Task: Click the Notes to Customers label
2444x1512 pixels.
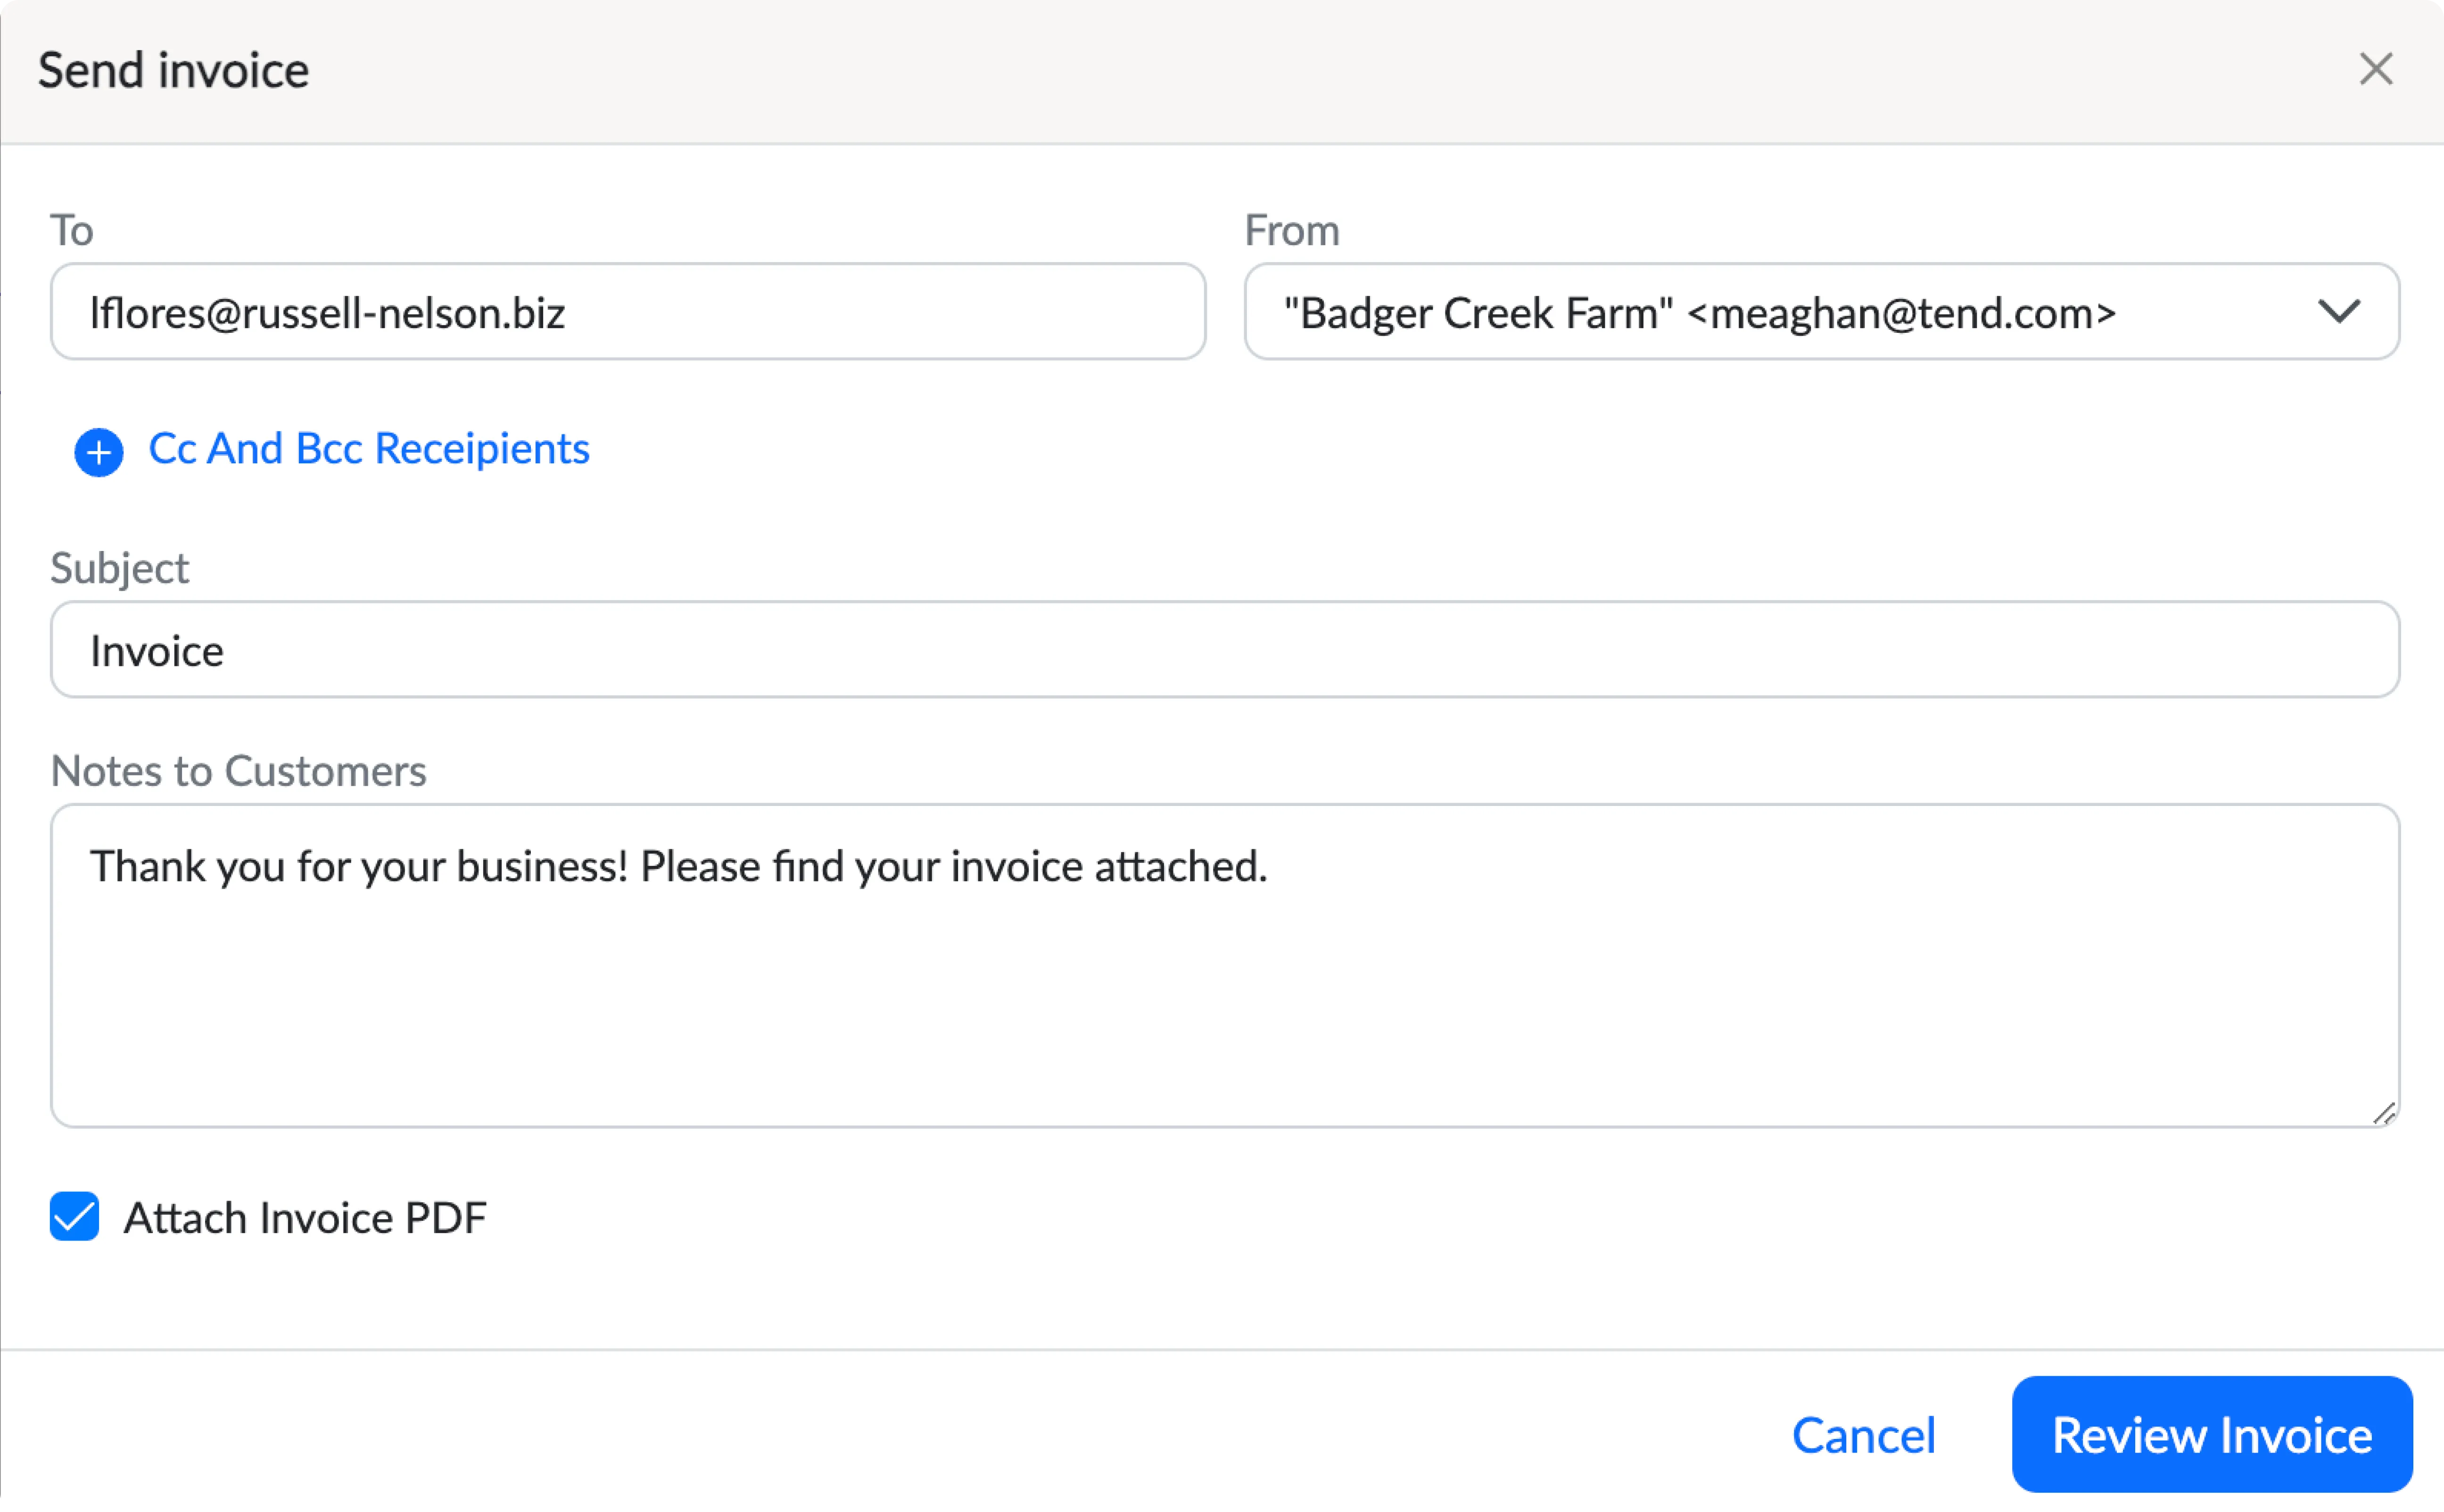Action: pyautogui.click(x=238, y=771)
